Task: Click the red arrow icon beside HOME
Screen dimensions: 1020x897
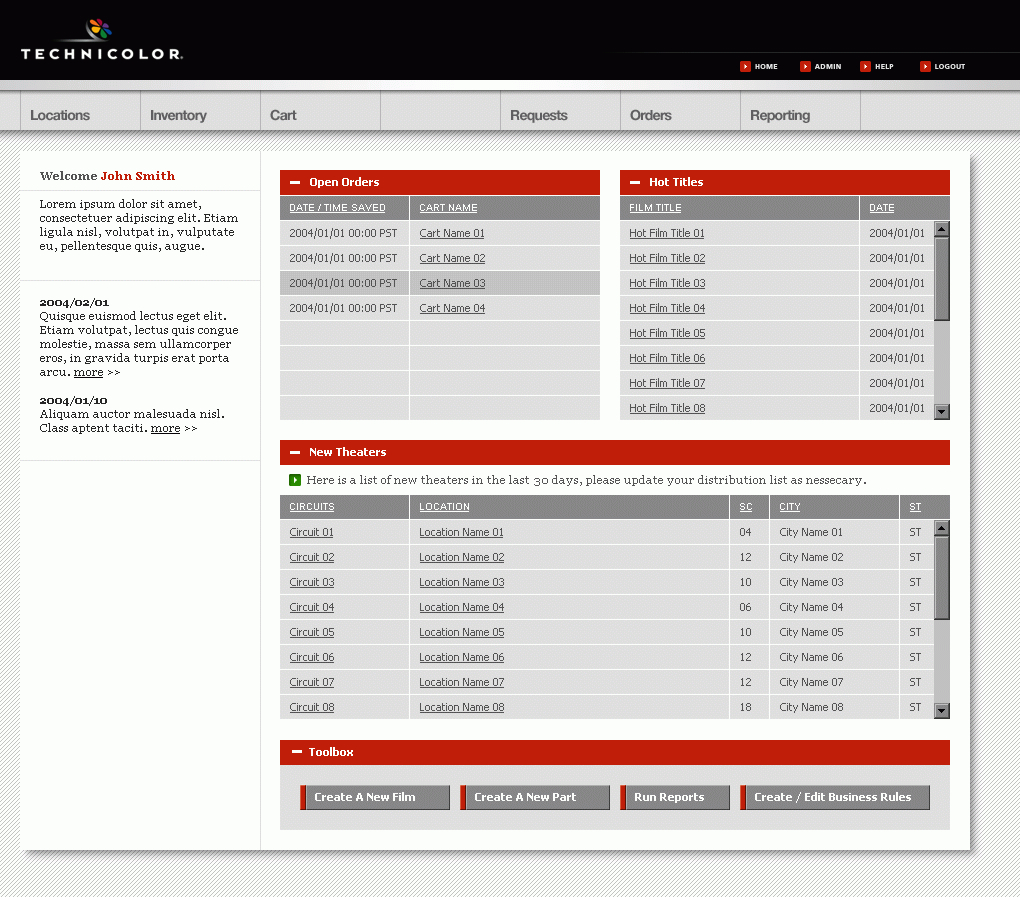Action: click(745, 66)
